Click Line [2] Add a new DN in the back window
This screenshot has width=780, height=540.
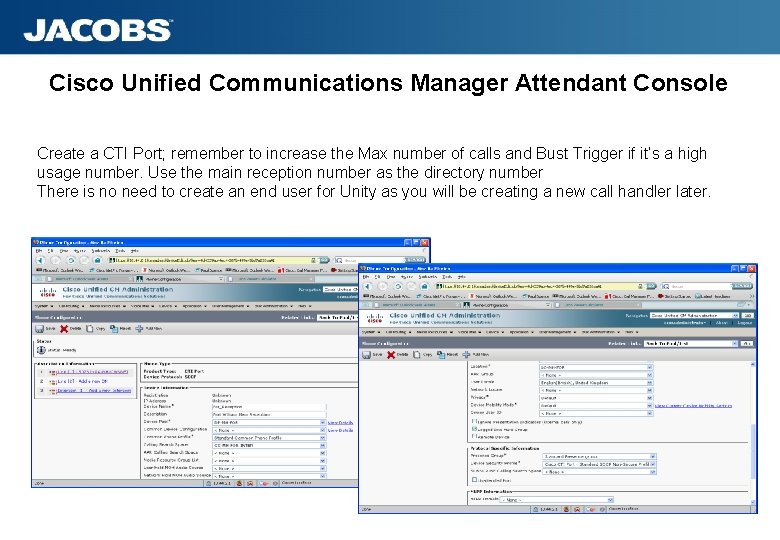pyautogui.click(x=82, y=381)
